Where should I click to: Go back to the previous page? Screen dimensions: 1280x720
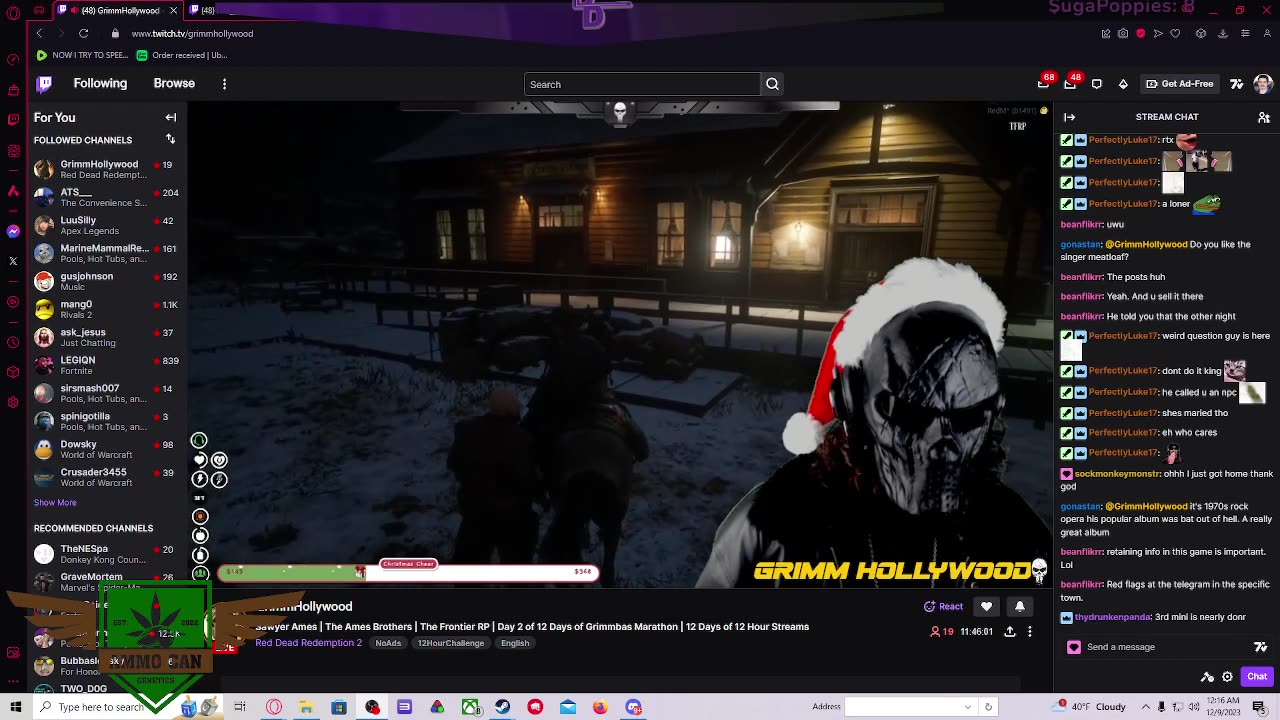[39, 33]
